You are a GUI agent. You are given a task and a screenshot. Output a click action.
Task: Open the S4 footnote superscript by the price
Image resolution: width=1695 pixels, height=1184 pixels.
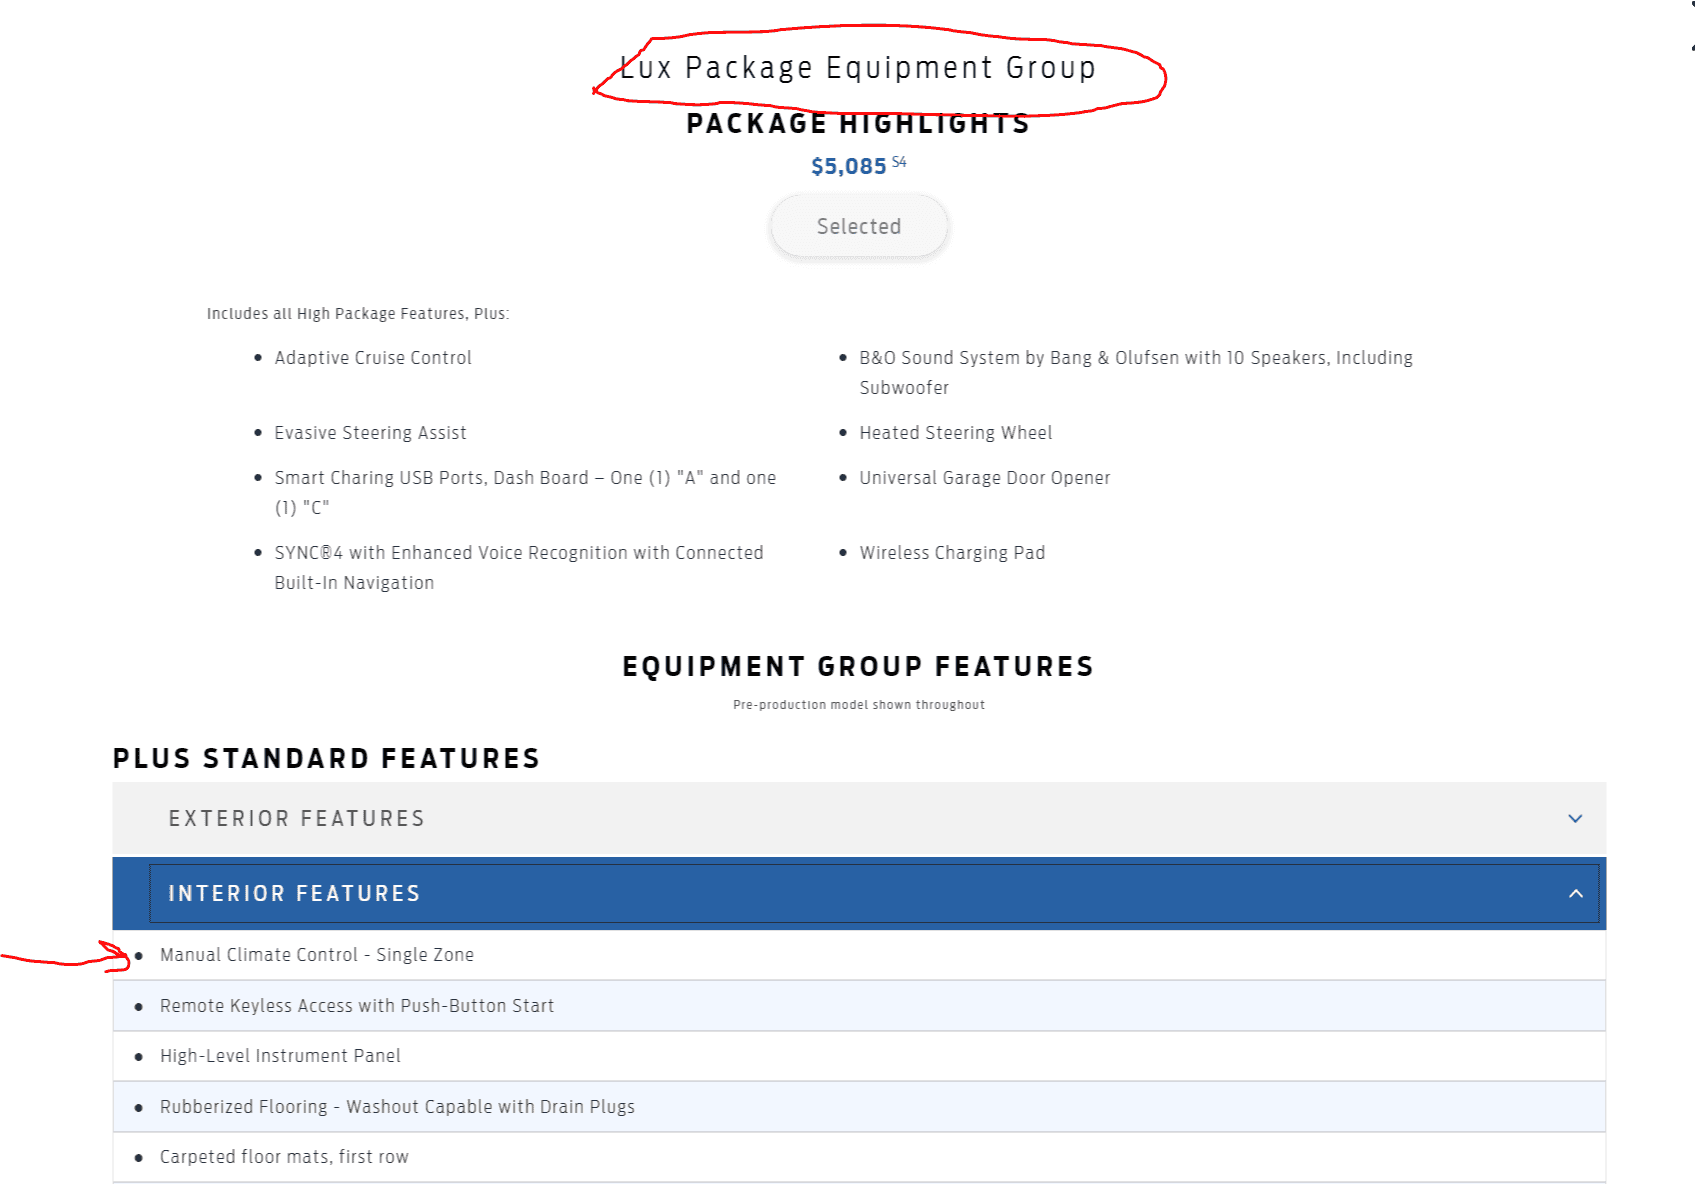(899, 161)
